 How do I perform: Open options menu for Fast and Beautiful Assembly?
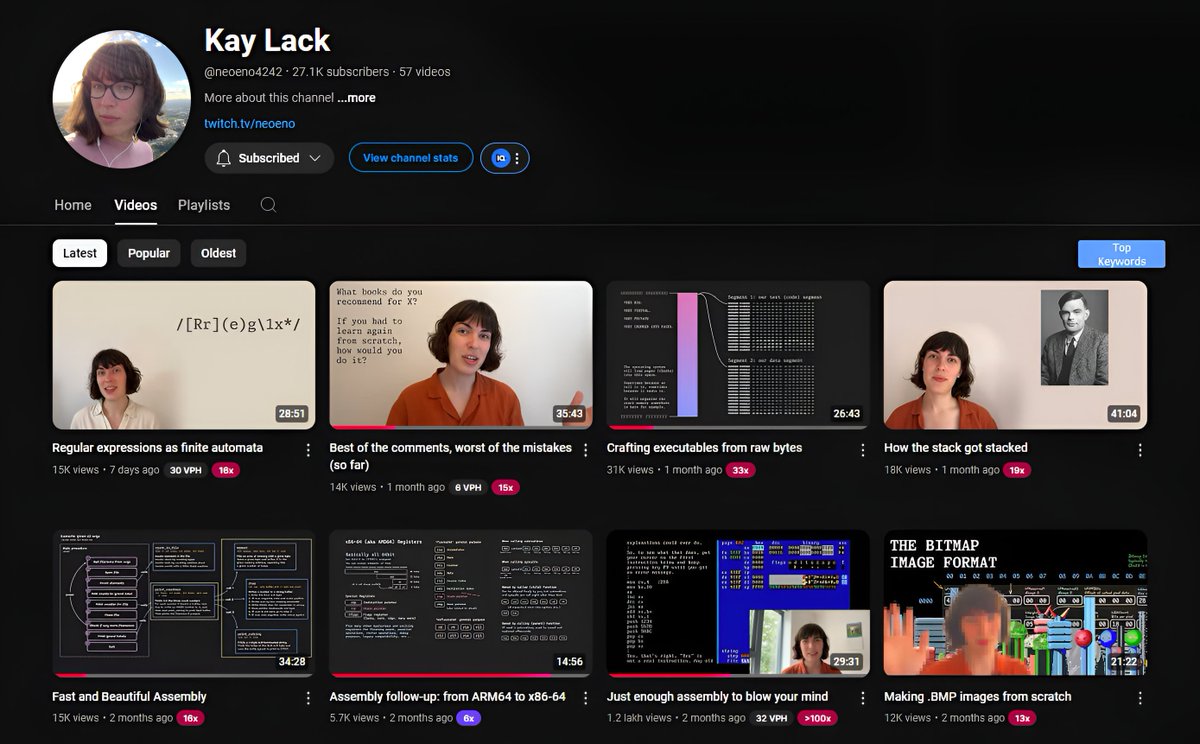[x=308, y=699]
